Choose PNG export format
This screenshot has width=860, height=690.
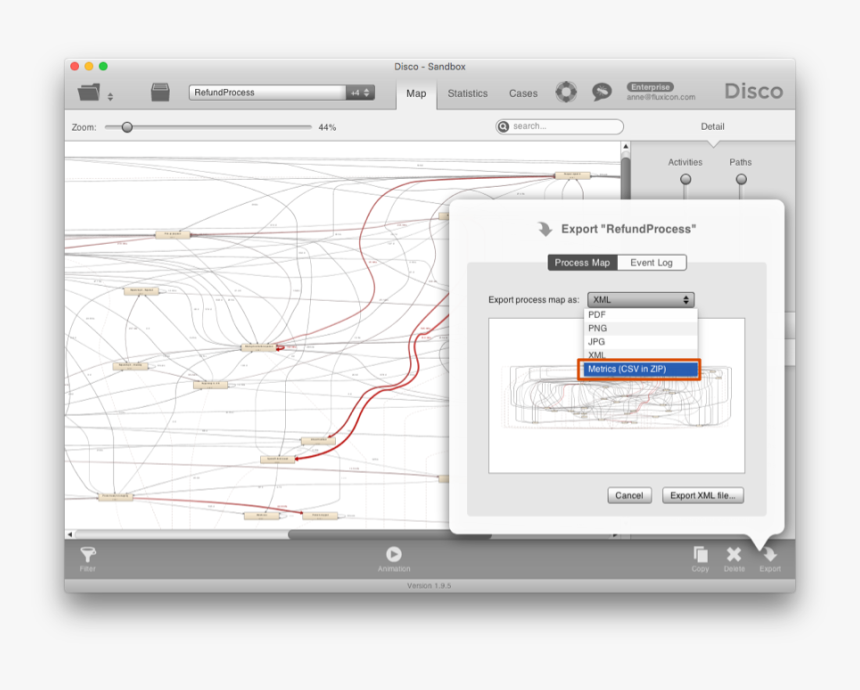[x=641, y=328]
